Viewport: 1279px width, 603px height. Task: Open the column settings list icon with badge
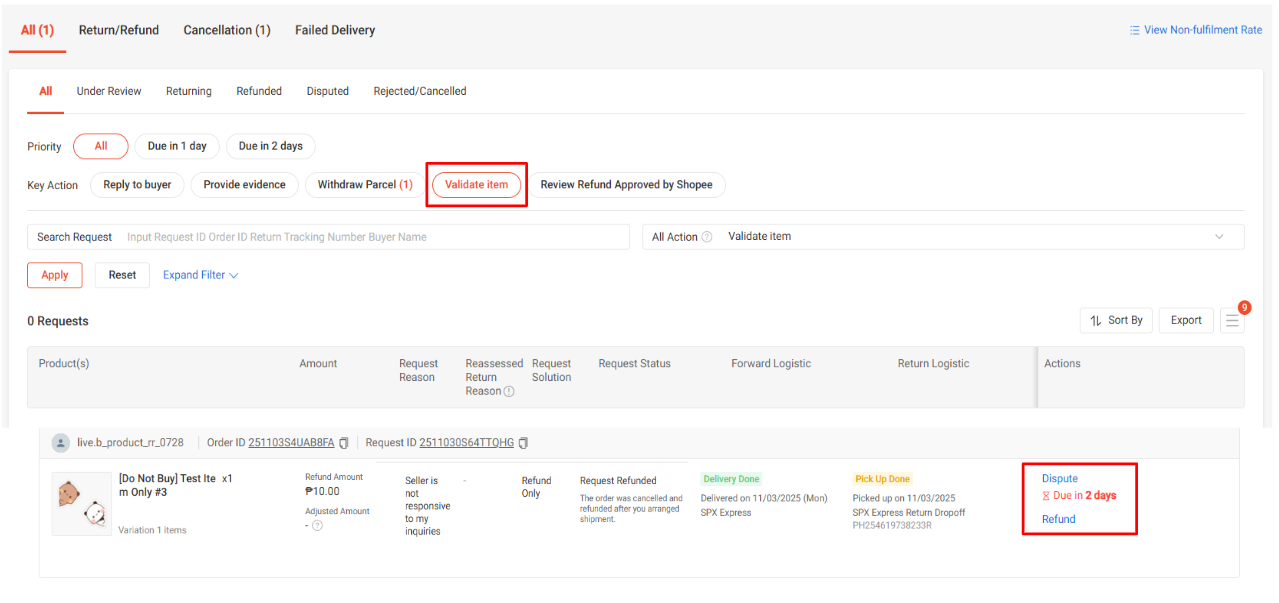(1232, 320)
